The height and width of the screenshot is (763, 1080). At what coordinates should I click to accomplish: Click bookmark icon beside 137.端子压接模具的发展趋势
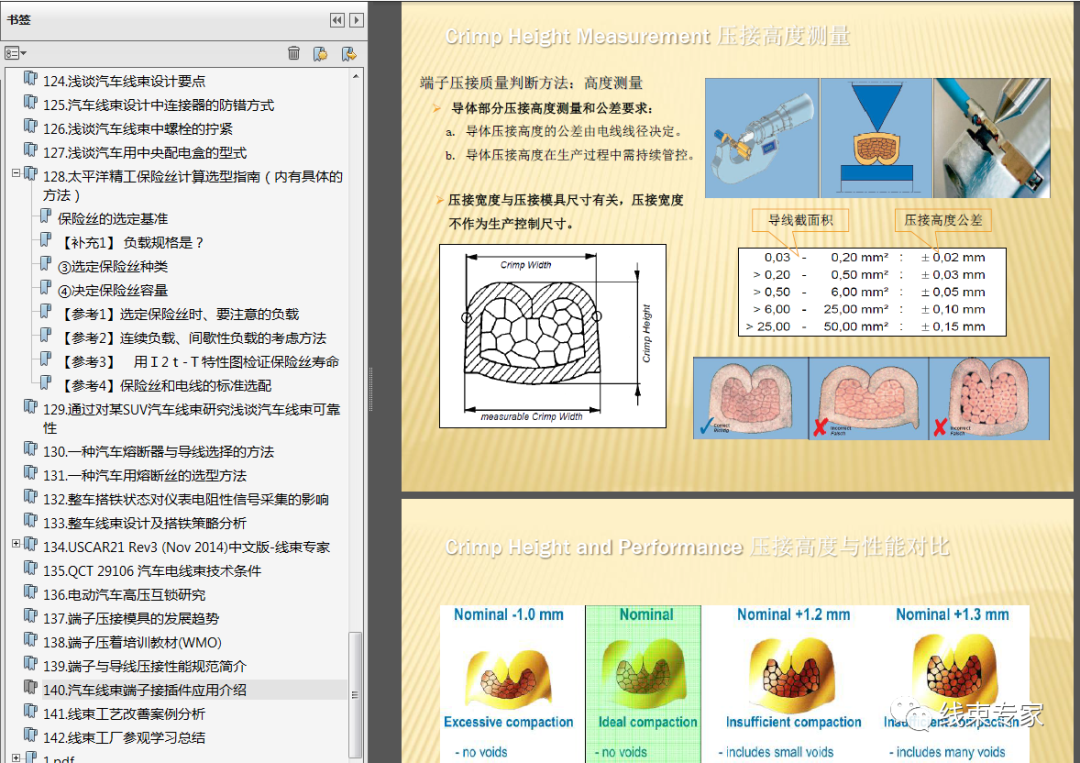coord(30,616)
